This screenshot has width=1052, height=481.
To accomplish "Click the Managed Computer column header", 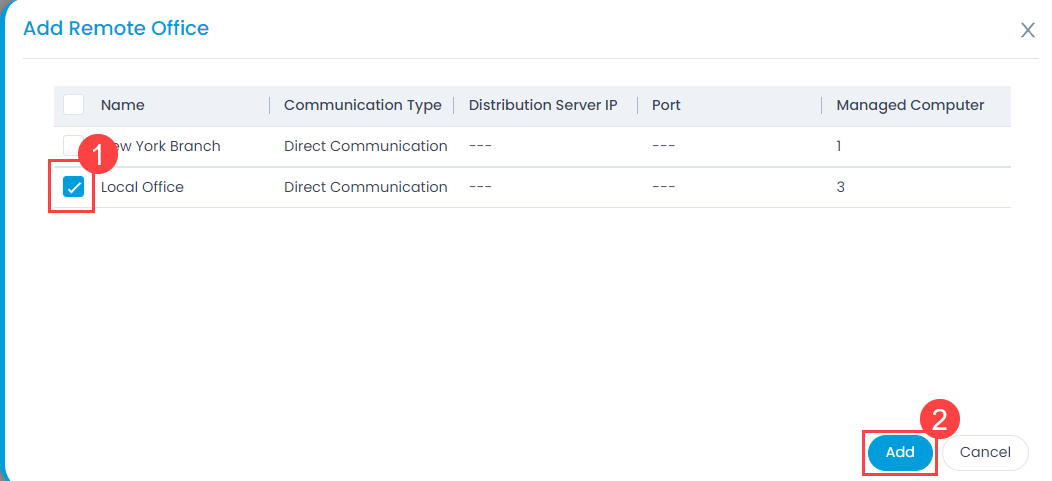I will (x=910, y=105).
